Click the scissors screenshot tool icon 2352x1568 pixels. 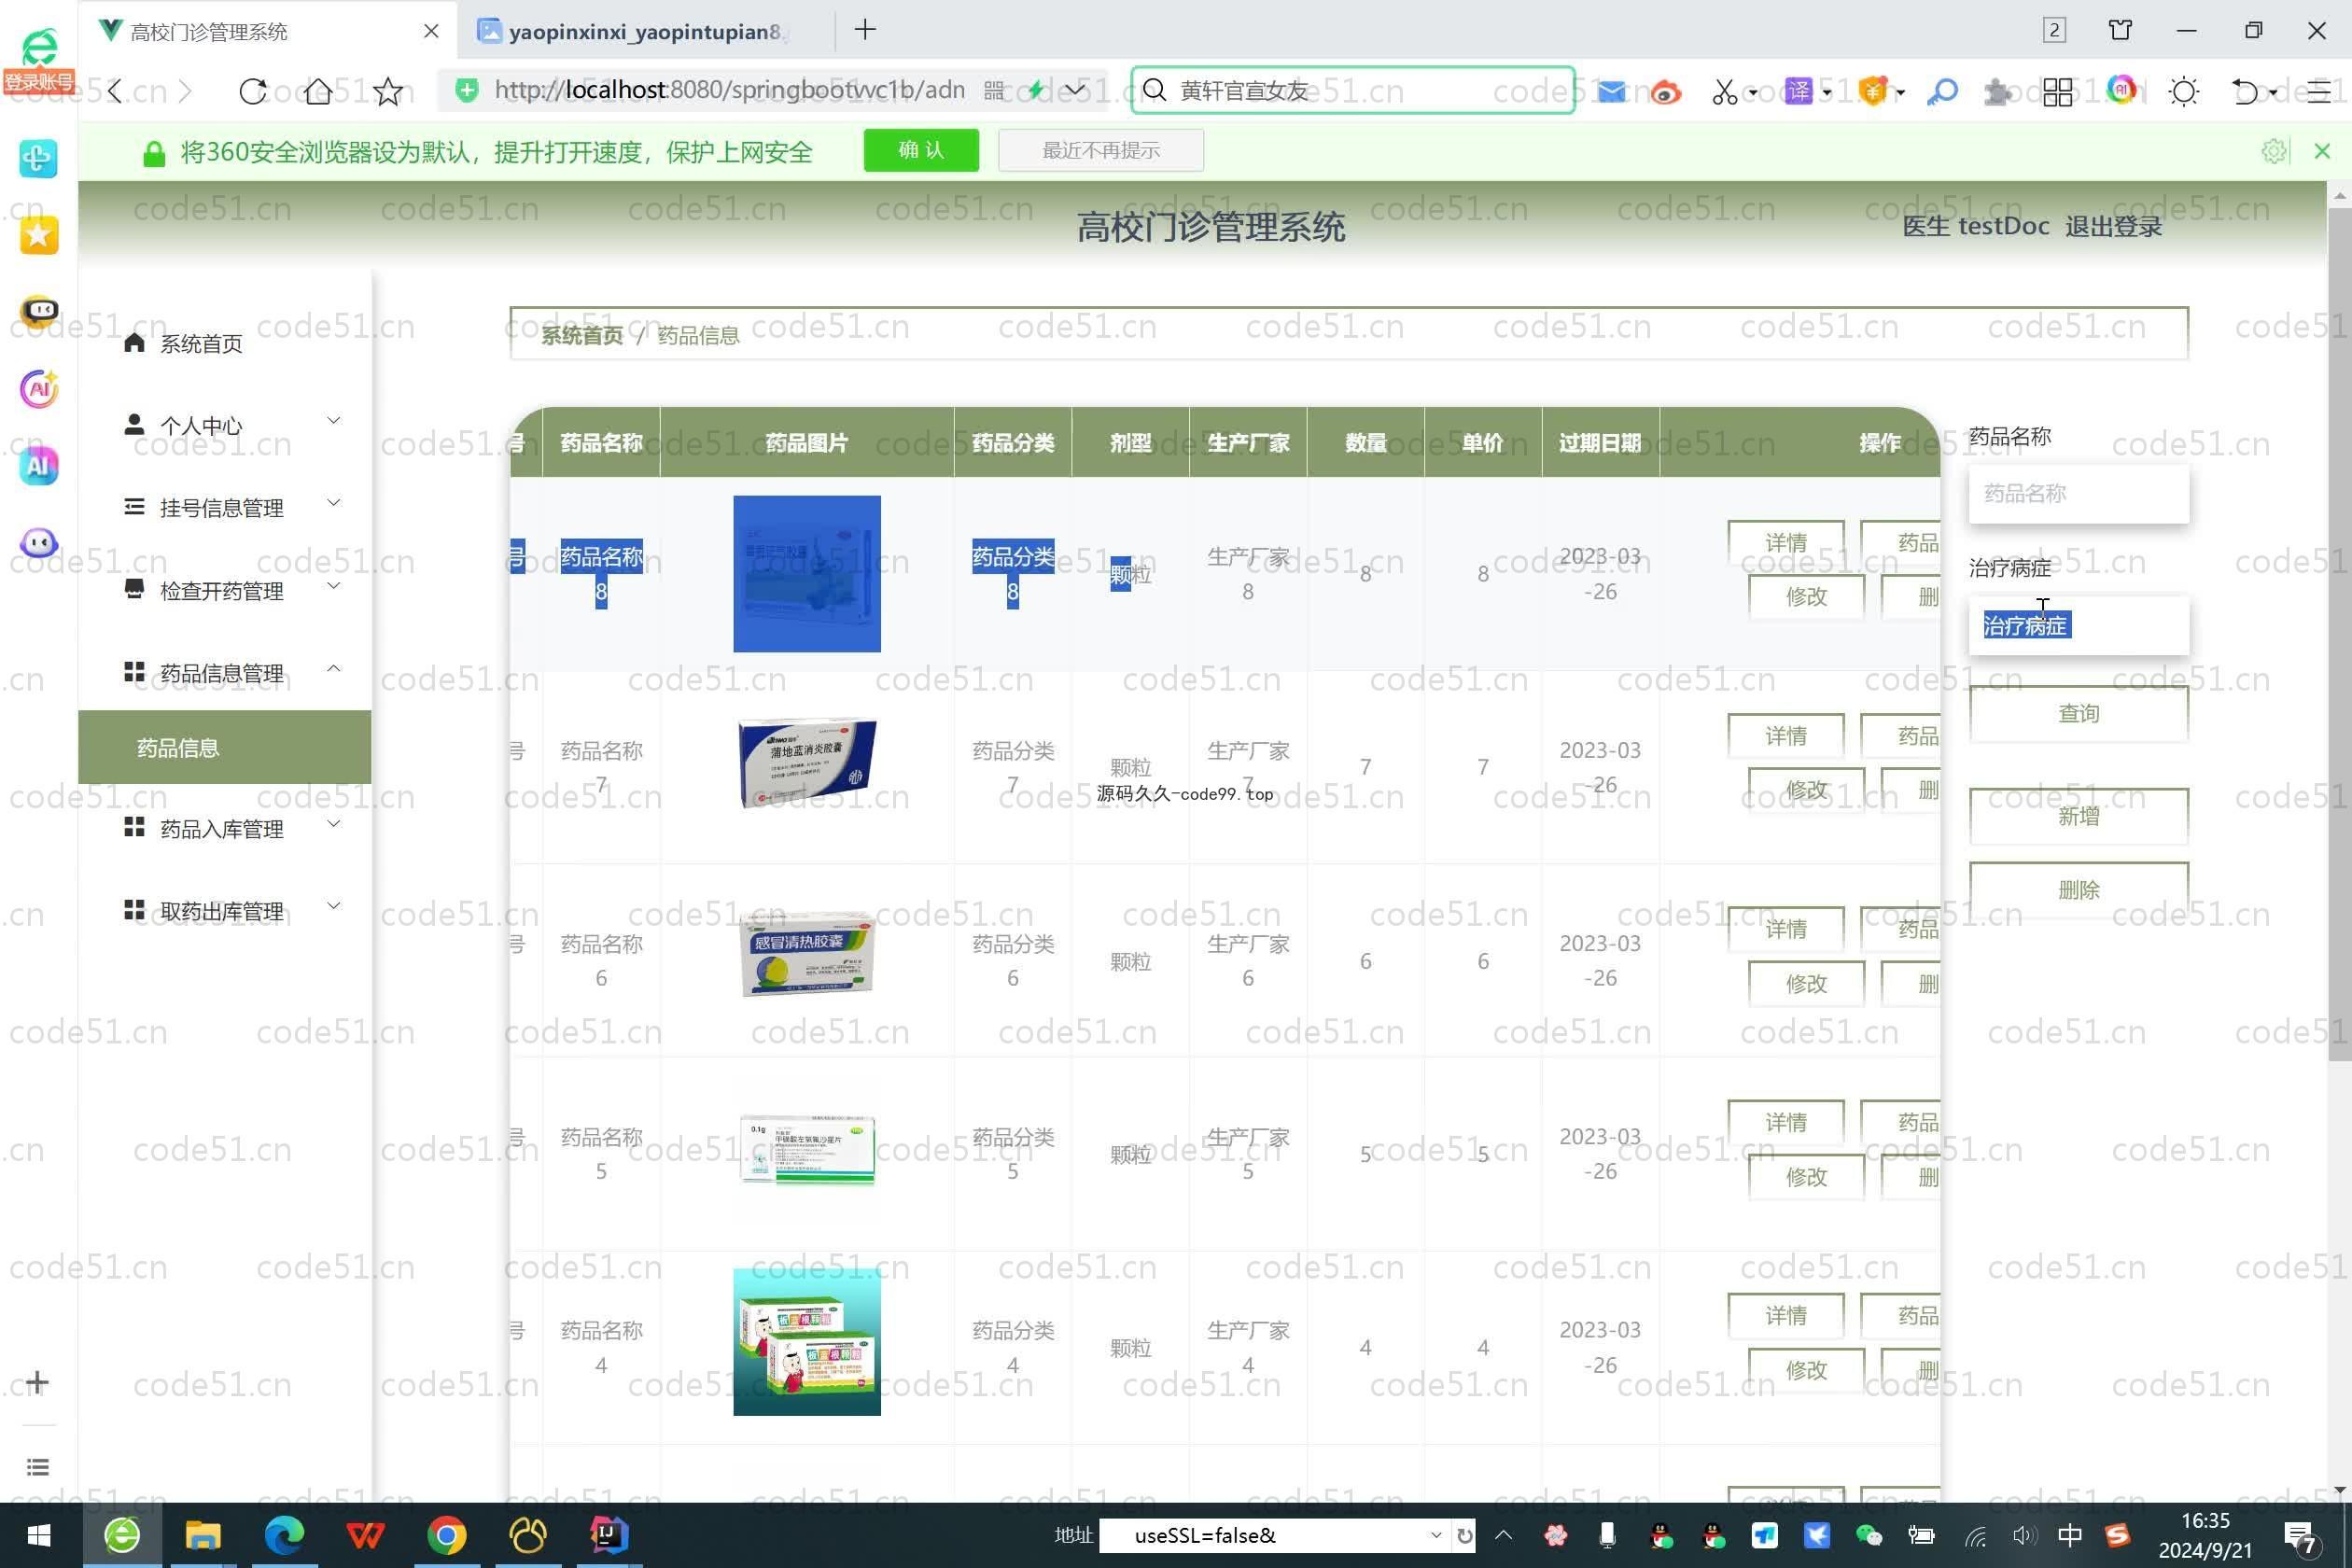(1724, 92)
